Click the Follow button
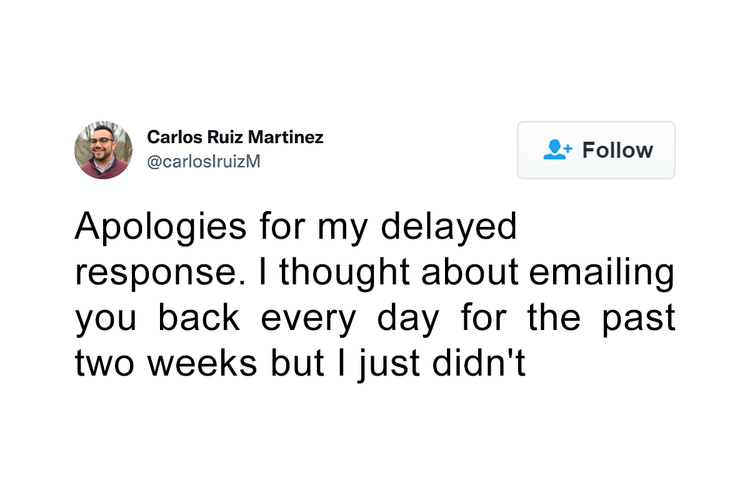This screenshot has width=750, height=500. (x=596, y=150)
